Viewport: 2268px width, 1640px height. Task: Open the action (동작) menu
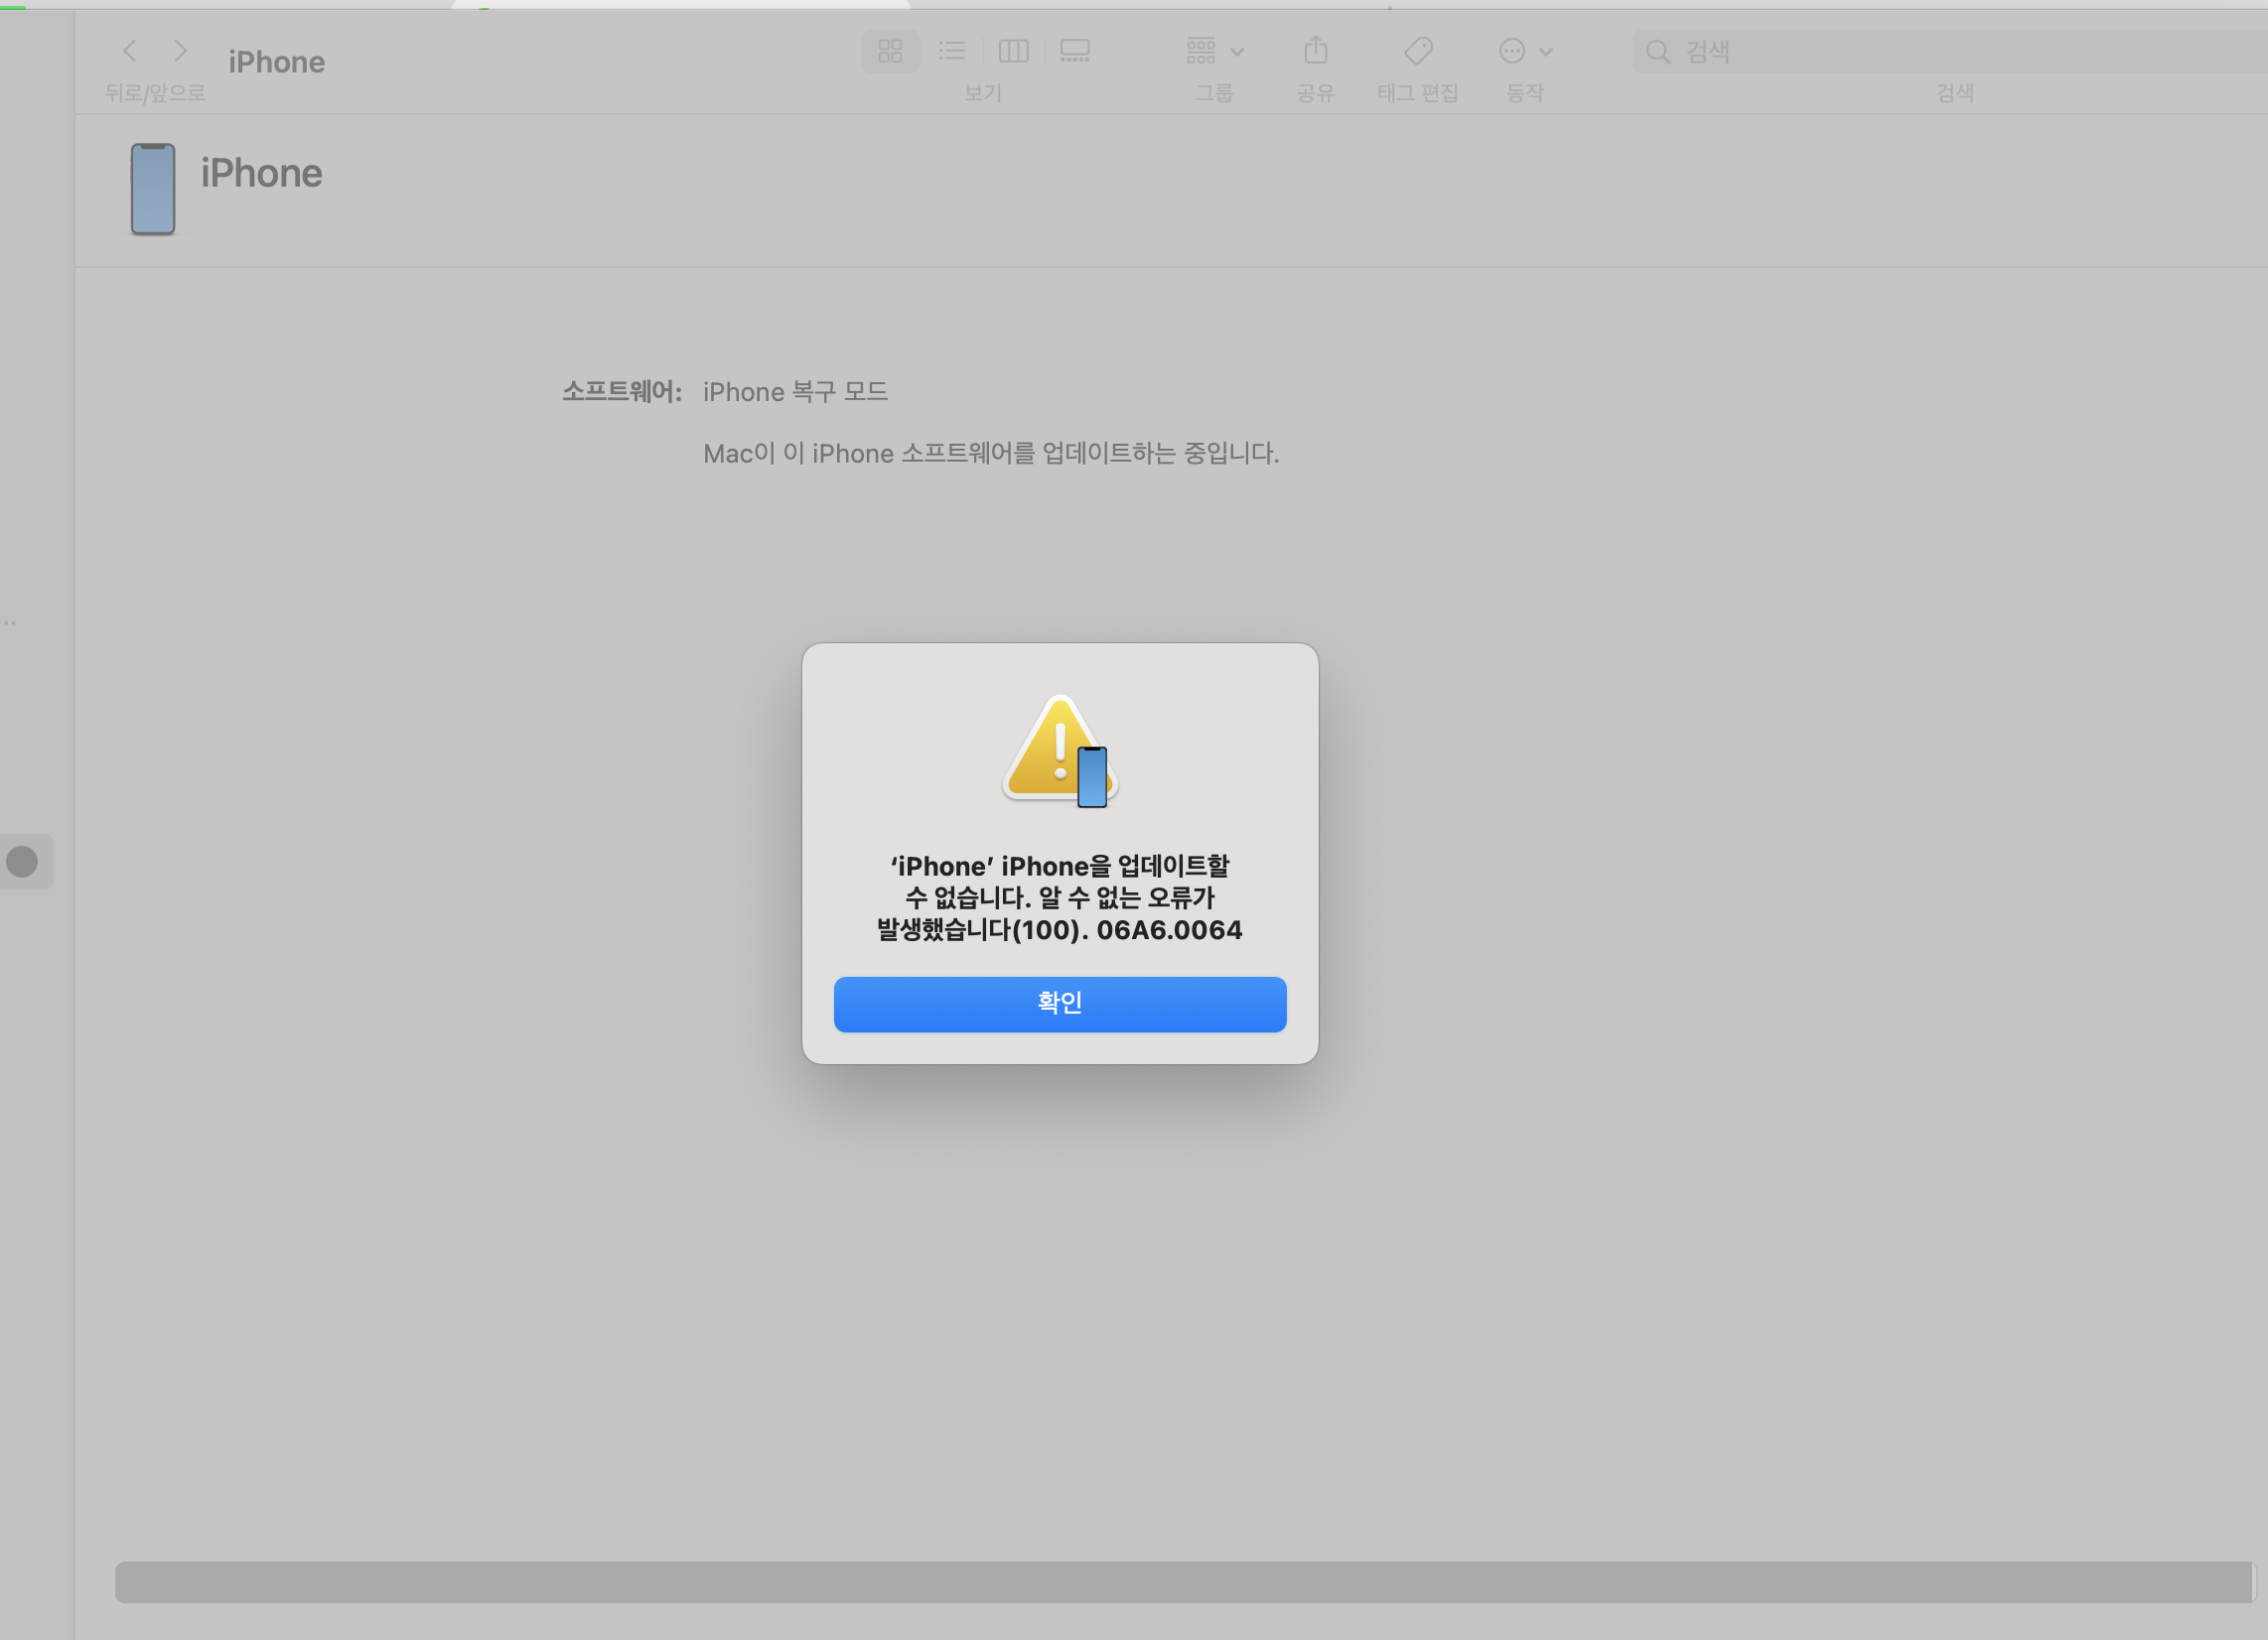(x=1511, y=50)
